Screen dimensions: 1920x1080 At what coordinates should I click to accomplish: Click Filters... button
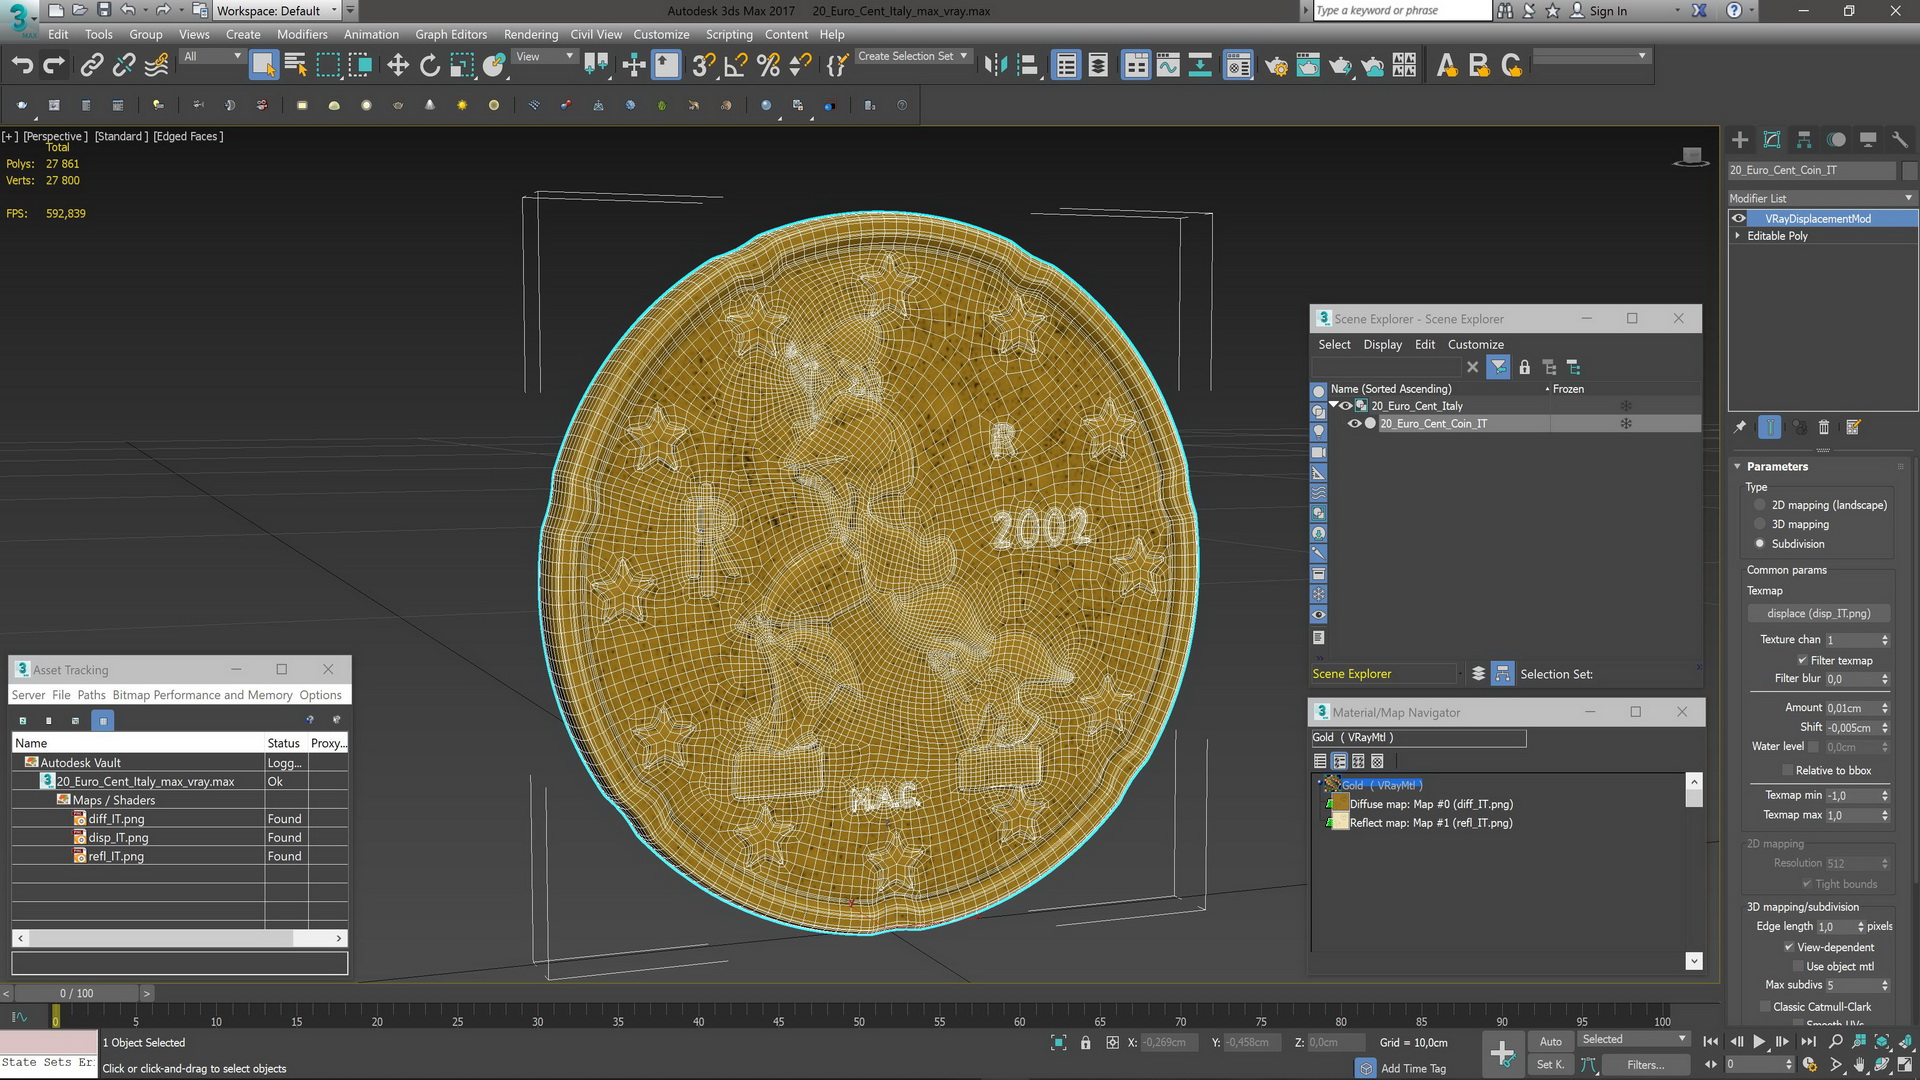[1645, 1065]
